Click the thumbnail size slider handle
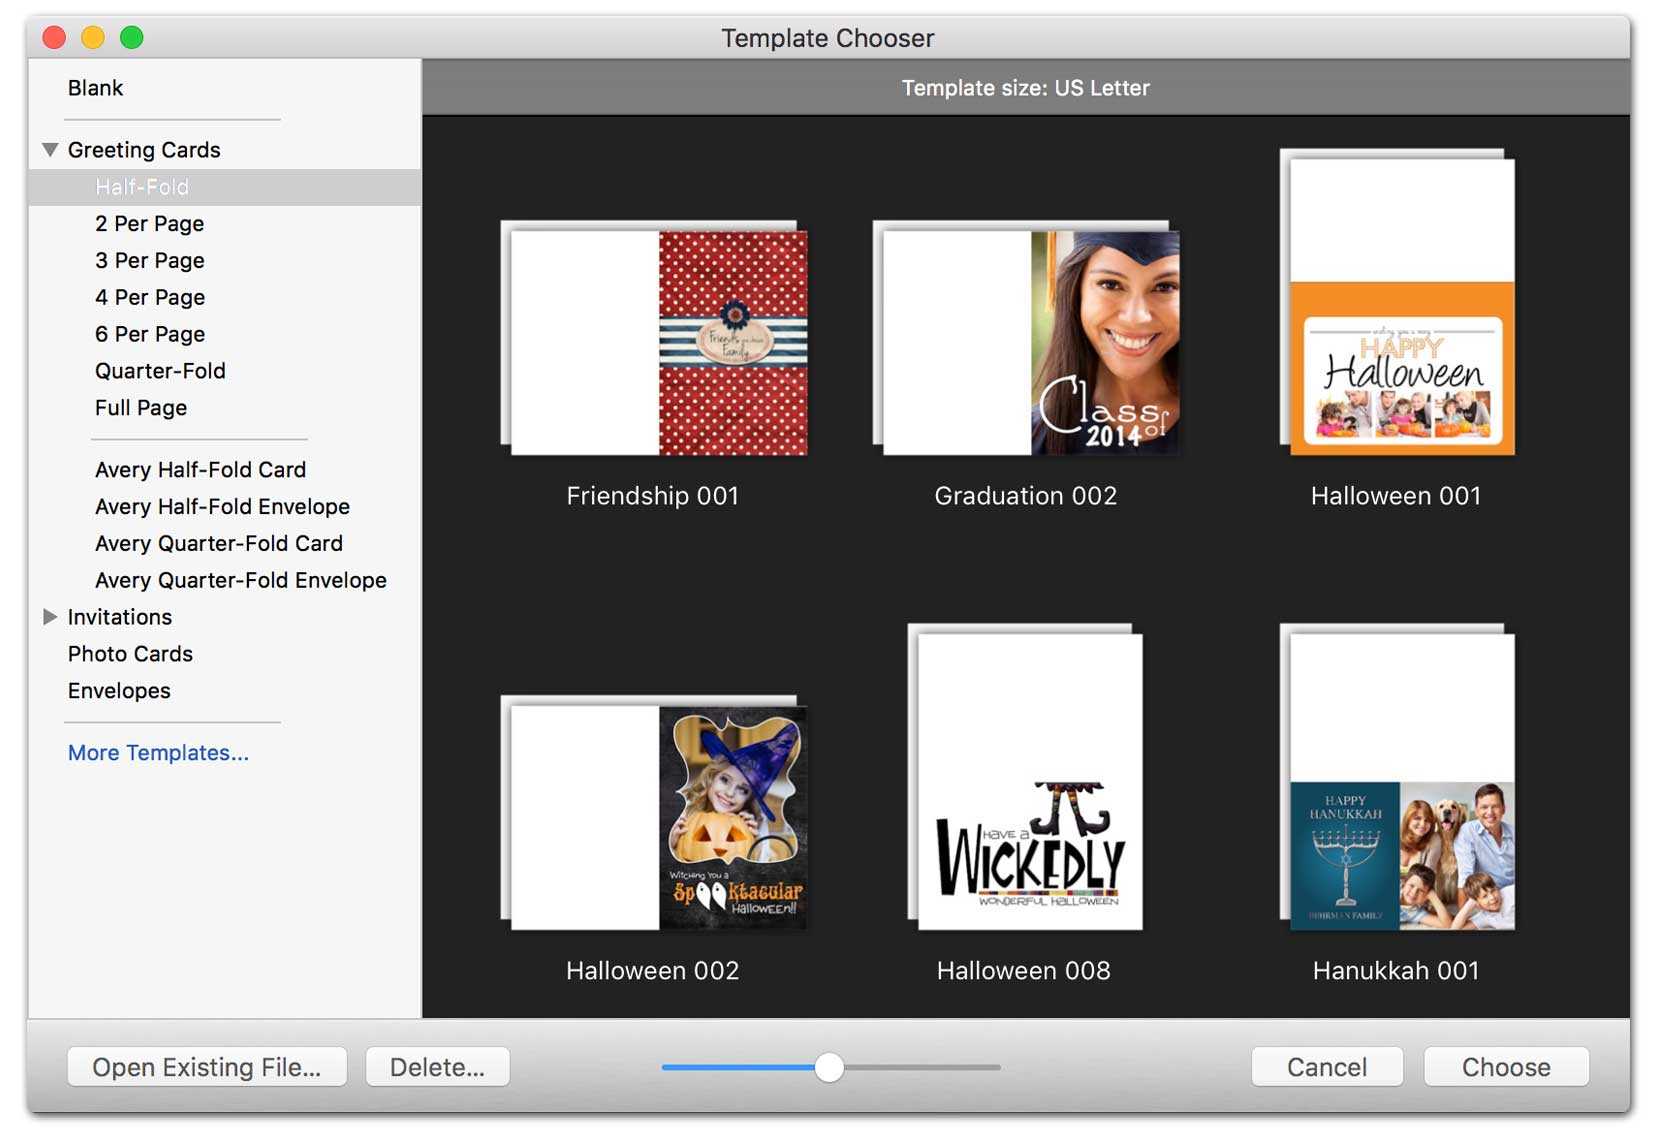 (829, 1067)
